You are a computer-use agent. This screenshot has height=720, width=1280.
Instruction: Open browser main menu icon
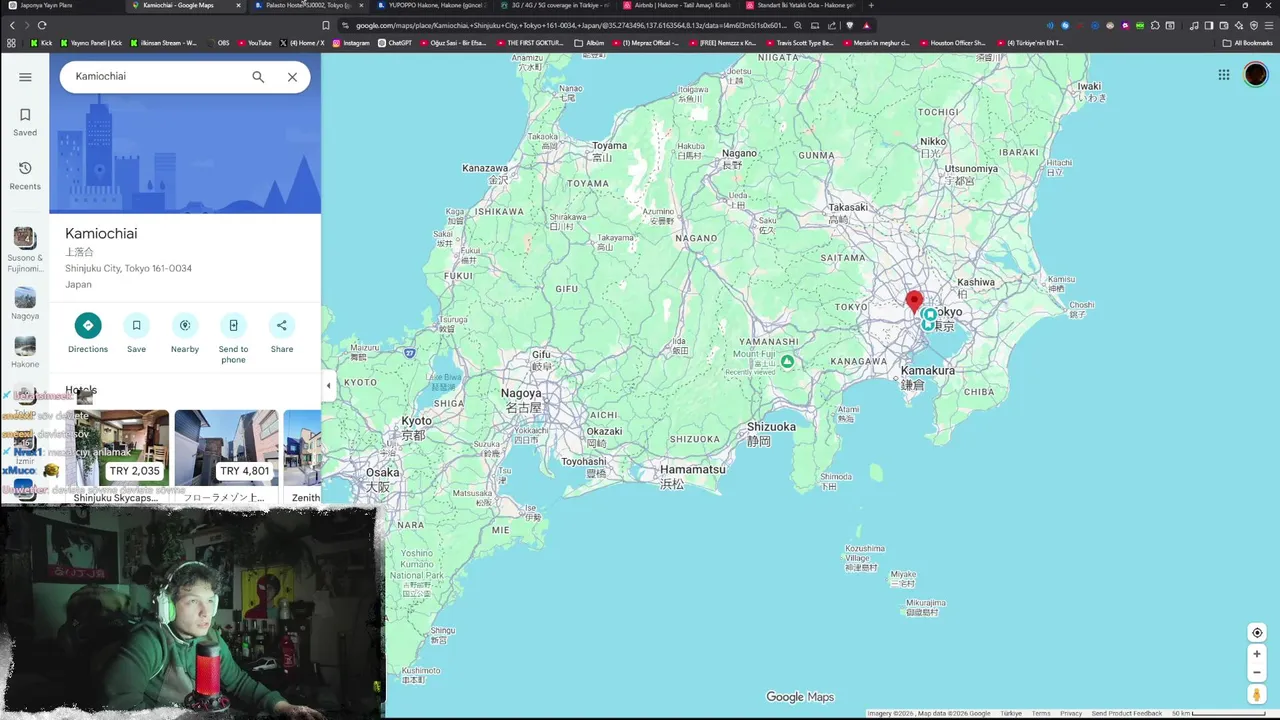coord(1267,25)
